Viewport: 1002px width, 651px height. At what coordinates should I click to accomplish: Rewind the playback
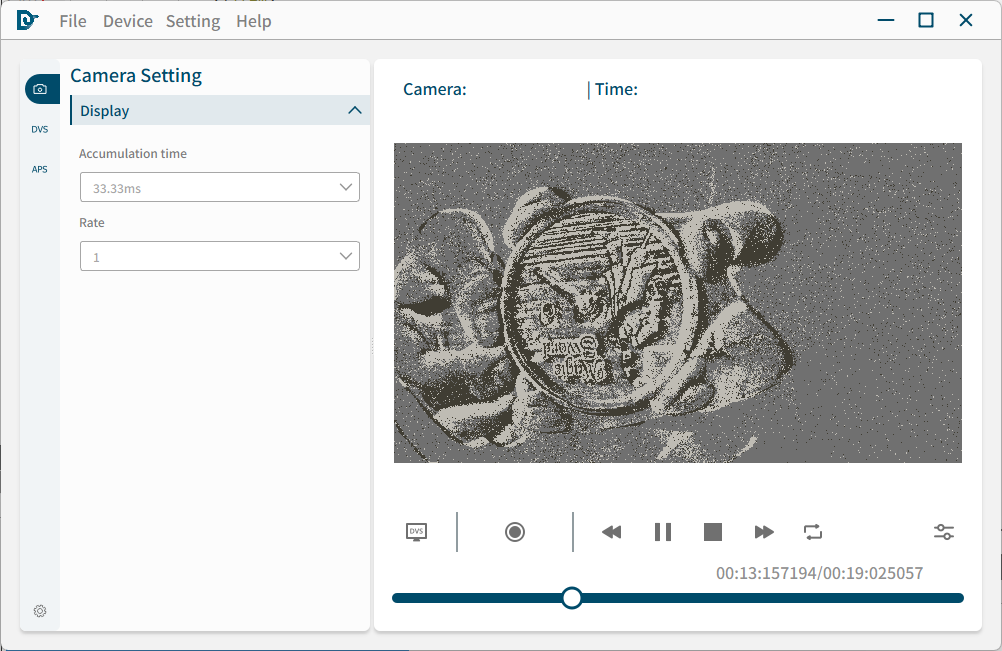pyautogui.click(x=612, y=532)
